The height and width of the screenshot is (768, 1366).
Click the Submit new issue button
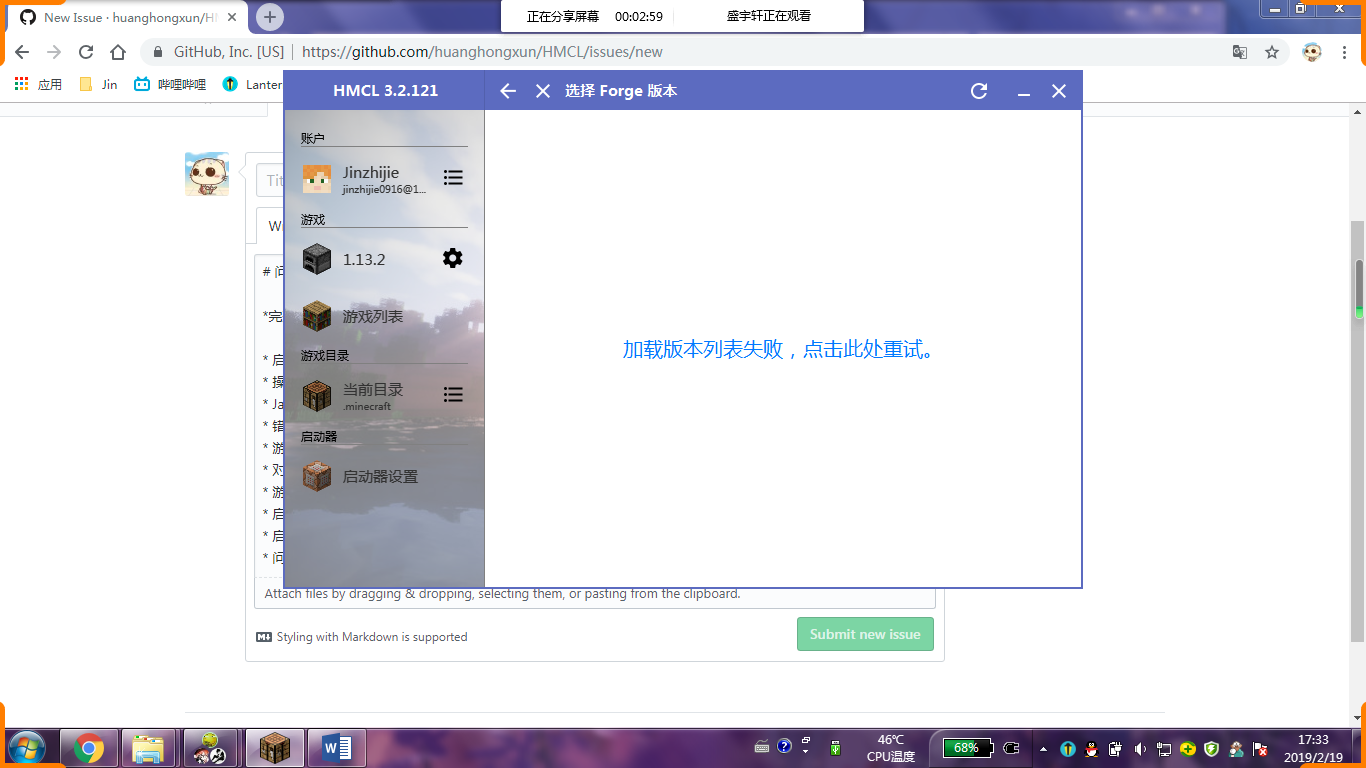click(864, 634)
